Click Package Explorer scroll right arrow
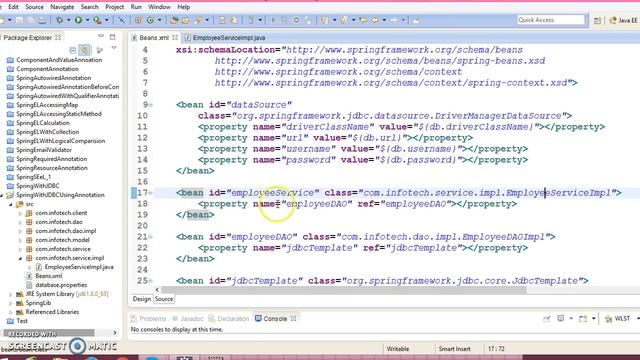Image resolution: width=640 pixels, height=360 pixels. [115, 333]
